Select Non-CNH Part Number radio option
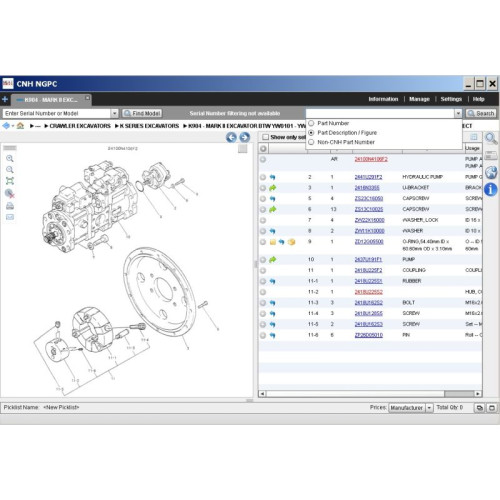 (311, 142)
